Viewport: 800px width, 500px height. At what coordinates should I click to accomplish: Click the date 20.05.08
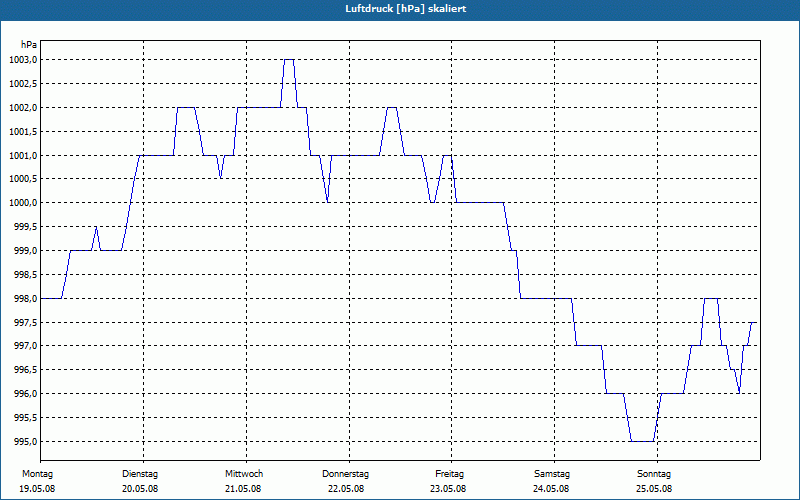click(140, 489)
